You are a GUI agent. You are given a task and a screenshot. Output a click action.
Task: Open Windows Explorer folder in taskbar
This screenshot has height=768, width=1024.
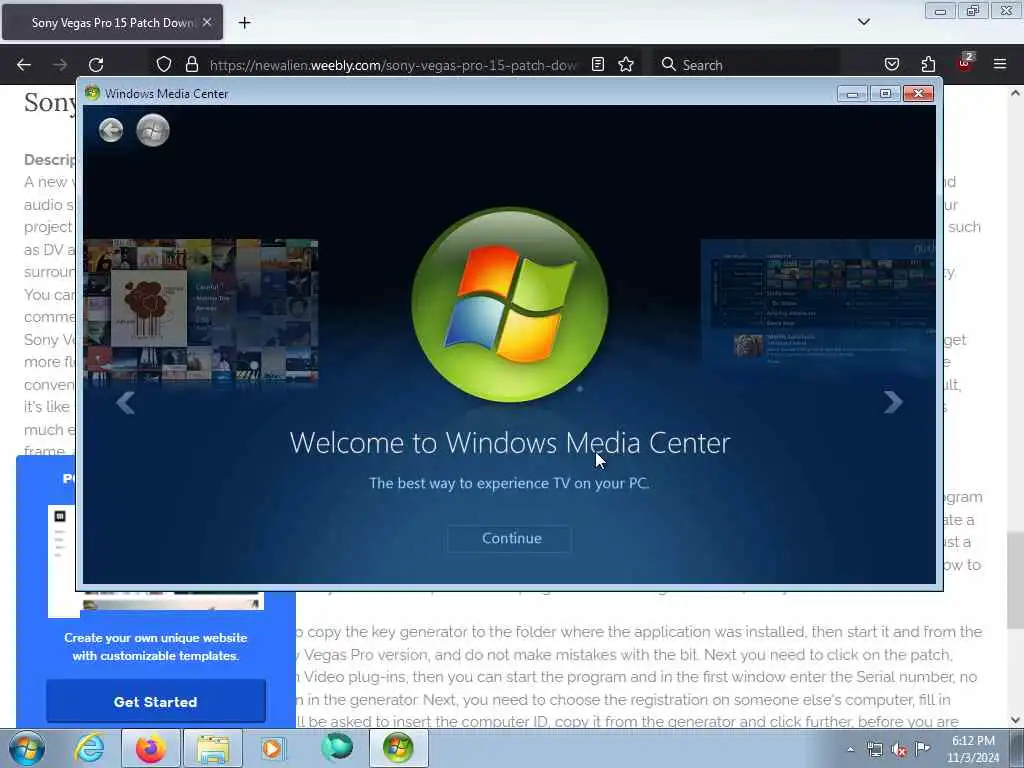click(x=213, y=748)
